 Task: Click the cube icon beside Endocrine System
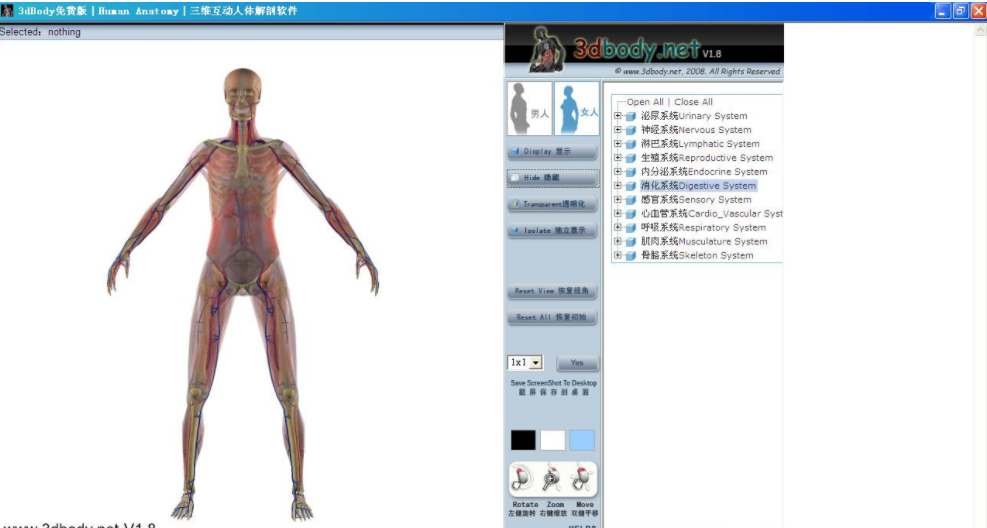click(631, 172)
